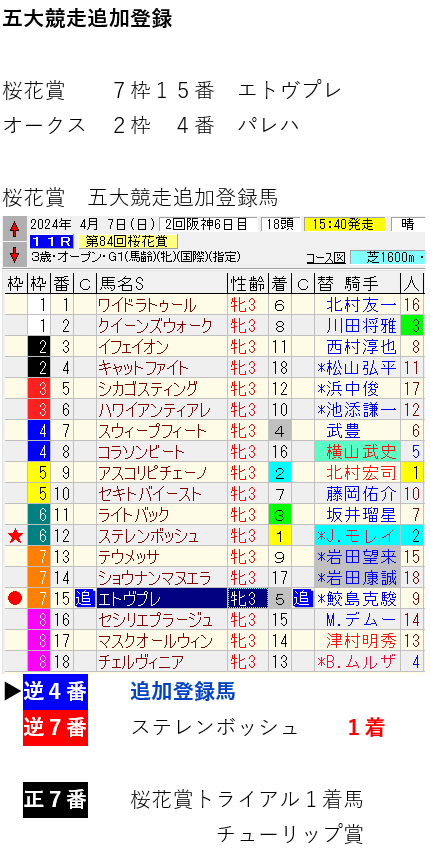Select the highlighted エトヴプレ horse name cell
430x850 pixels.
tap(162, 598)
